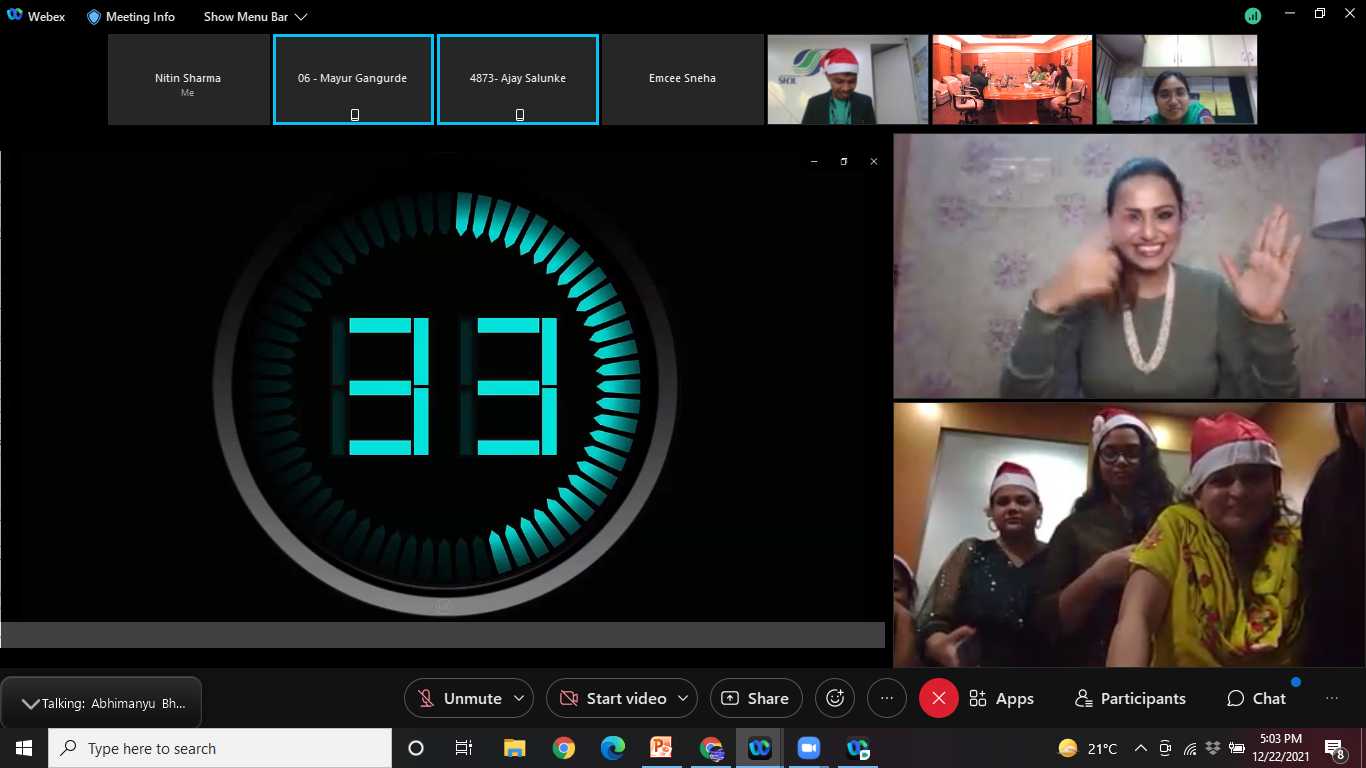Open Dropbox tray icon
This screenshot has width=1366, height=768.
click(x=1214, y=748)
